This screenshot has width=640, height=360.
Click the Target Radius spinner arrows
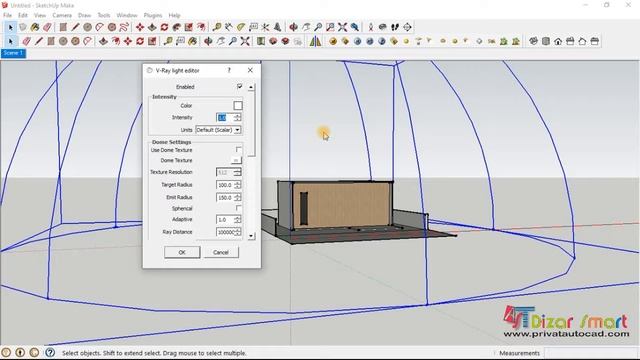click(238, 185)
